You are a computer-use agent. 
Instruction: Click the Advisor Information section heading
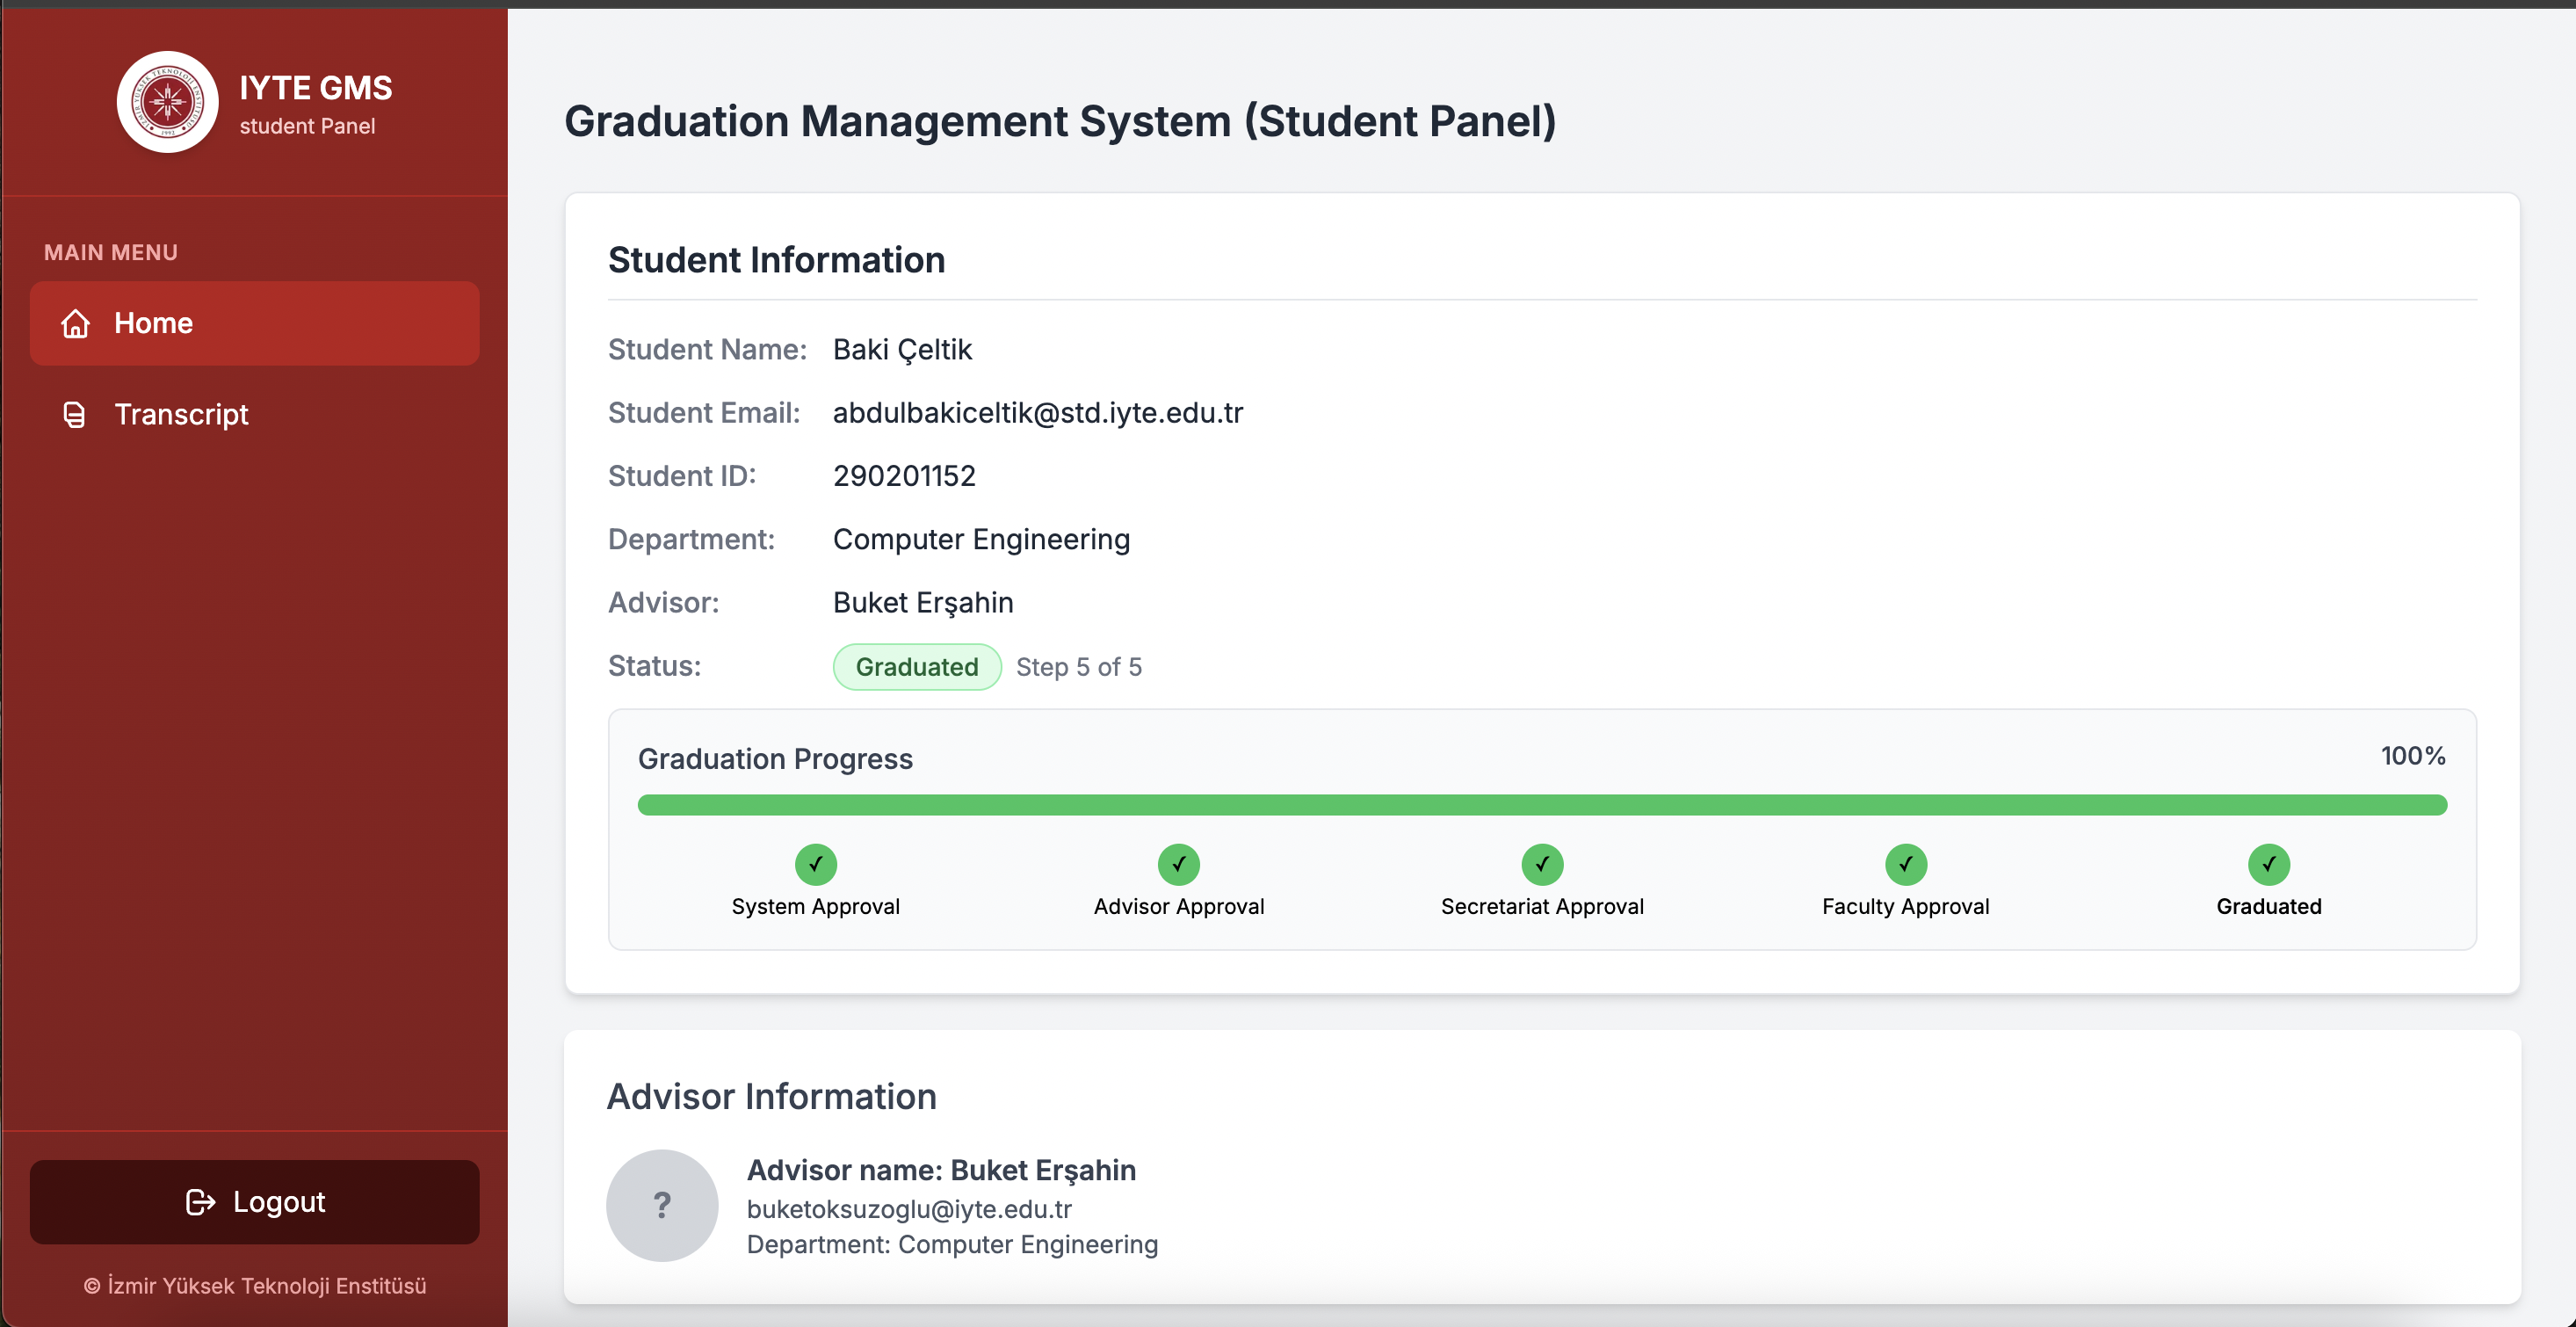(x=771, y=1096)
